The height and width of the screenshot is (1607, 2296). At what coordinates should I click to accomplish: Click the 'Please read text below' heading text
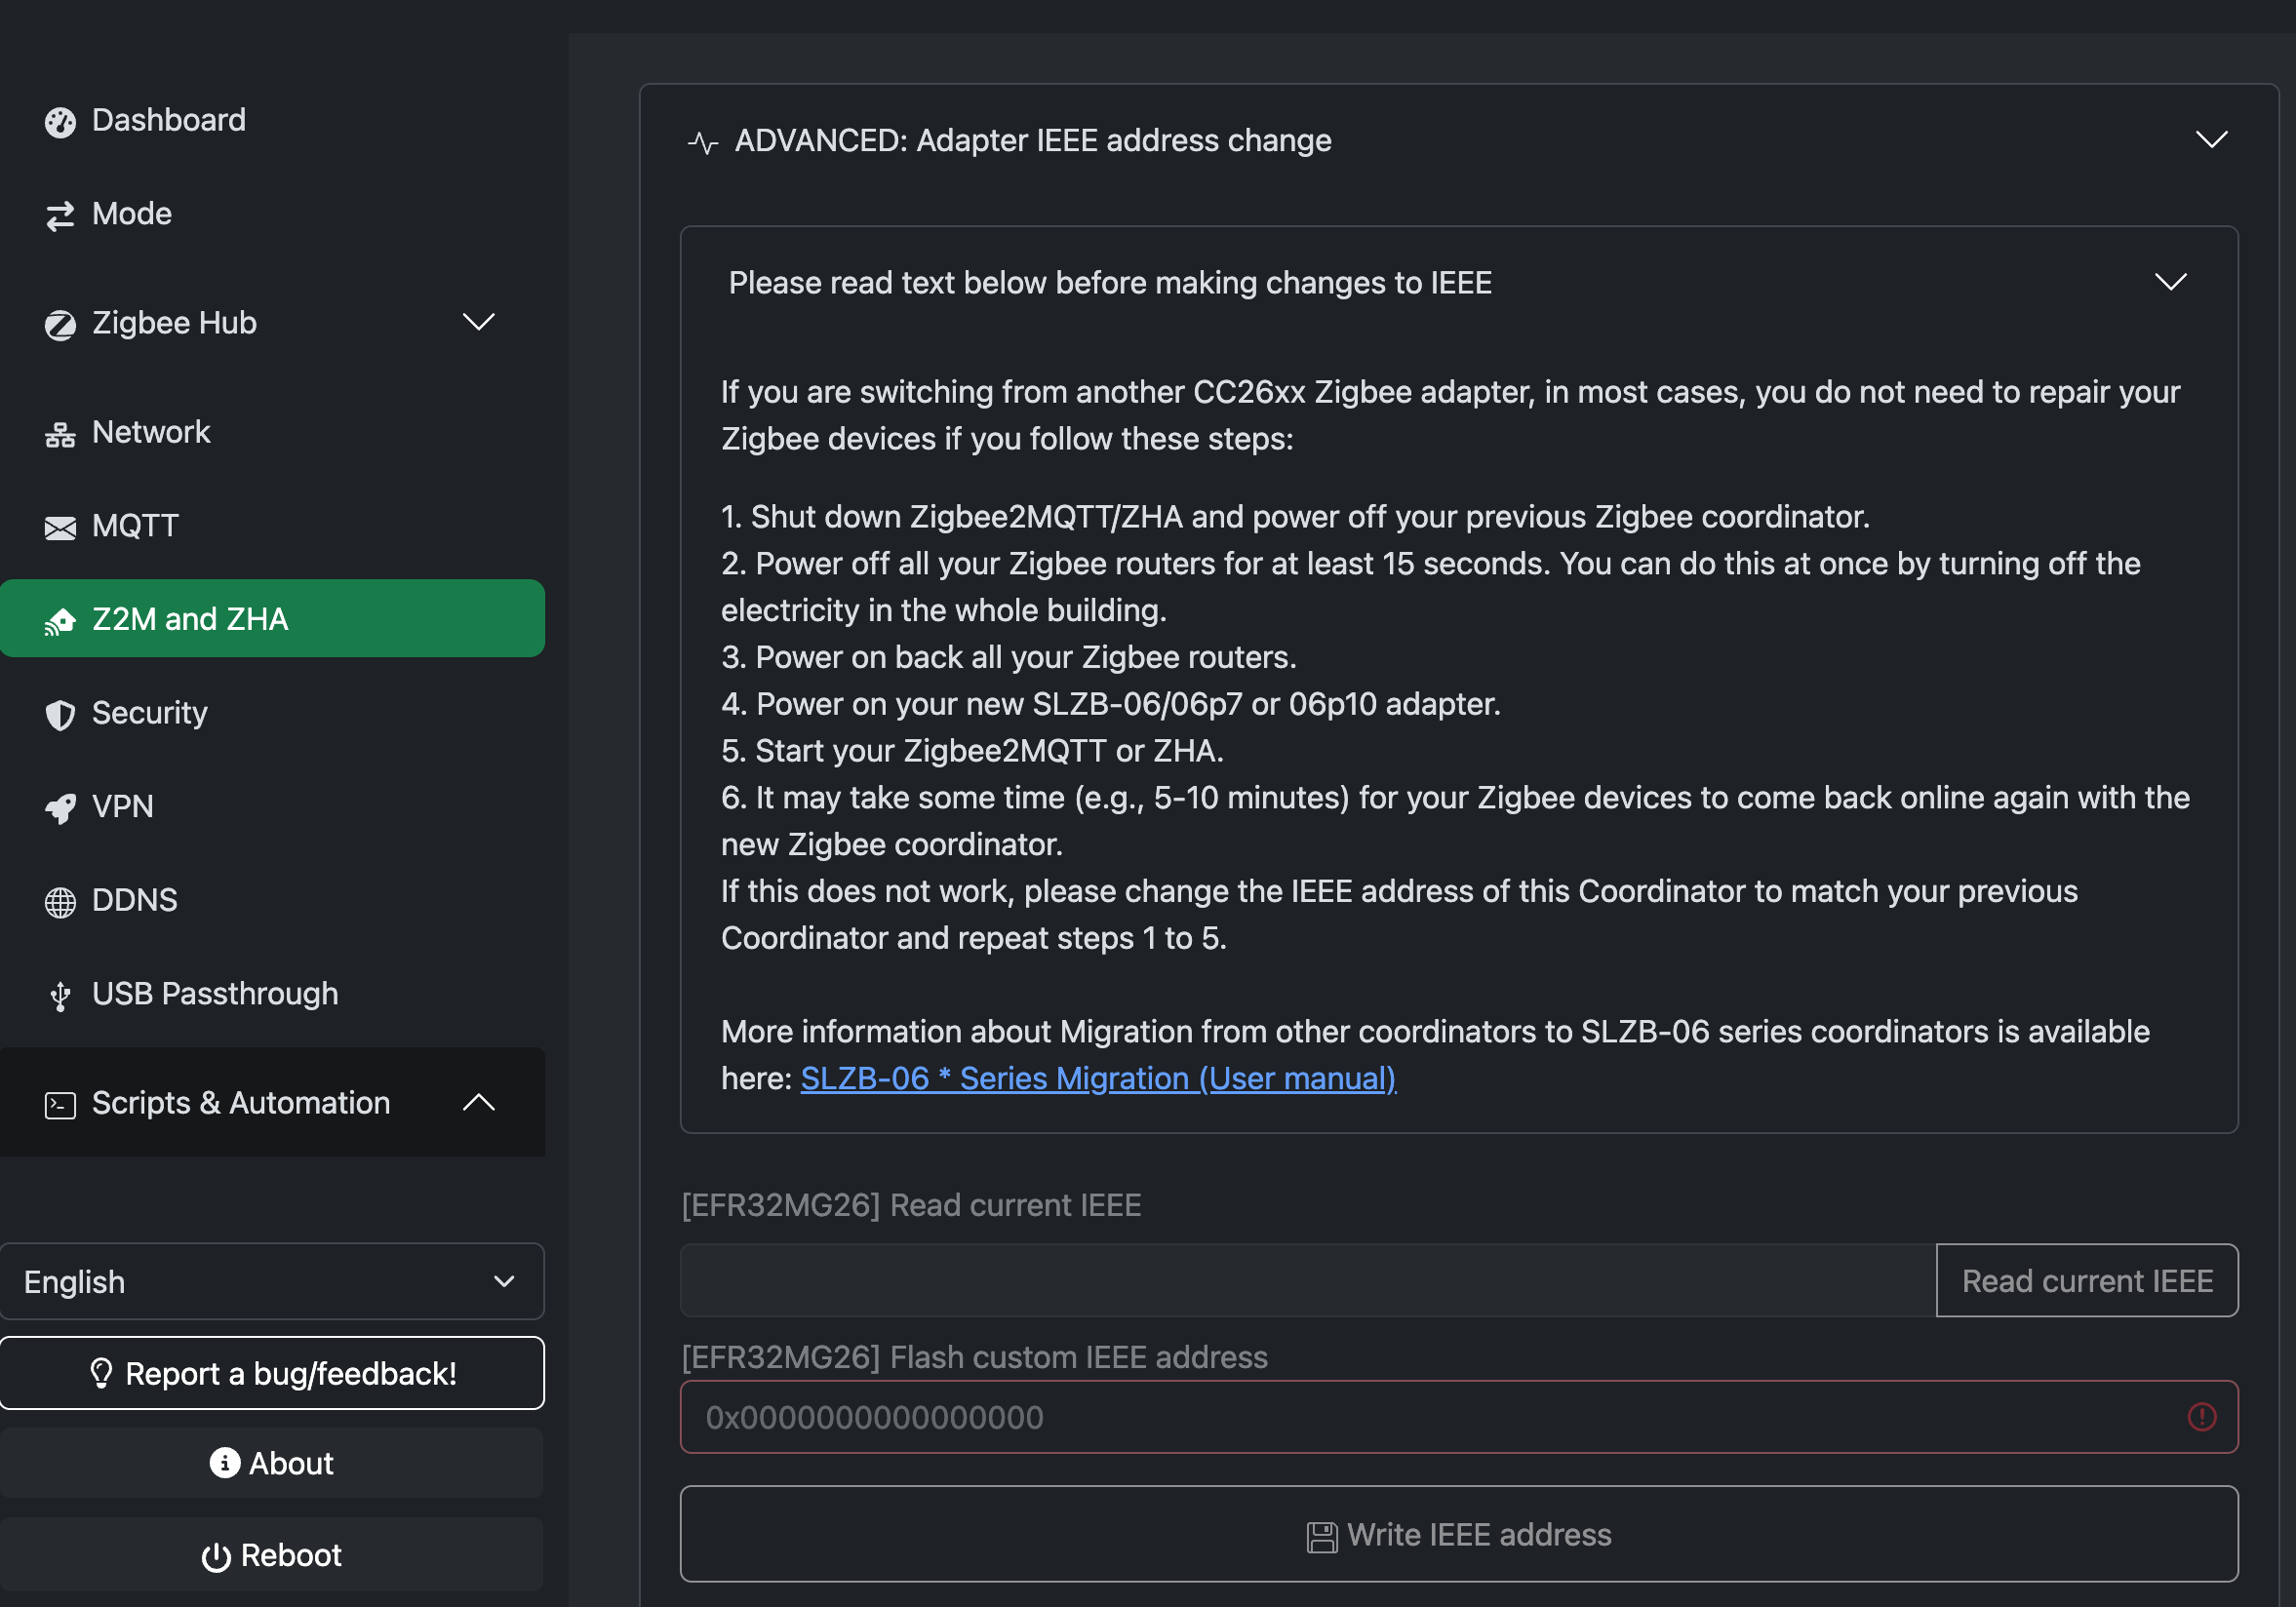point(1110,283)
